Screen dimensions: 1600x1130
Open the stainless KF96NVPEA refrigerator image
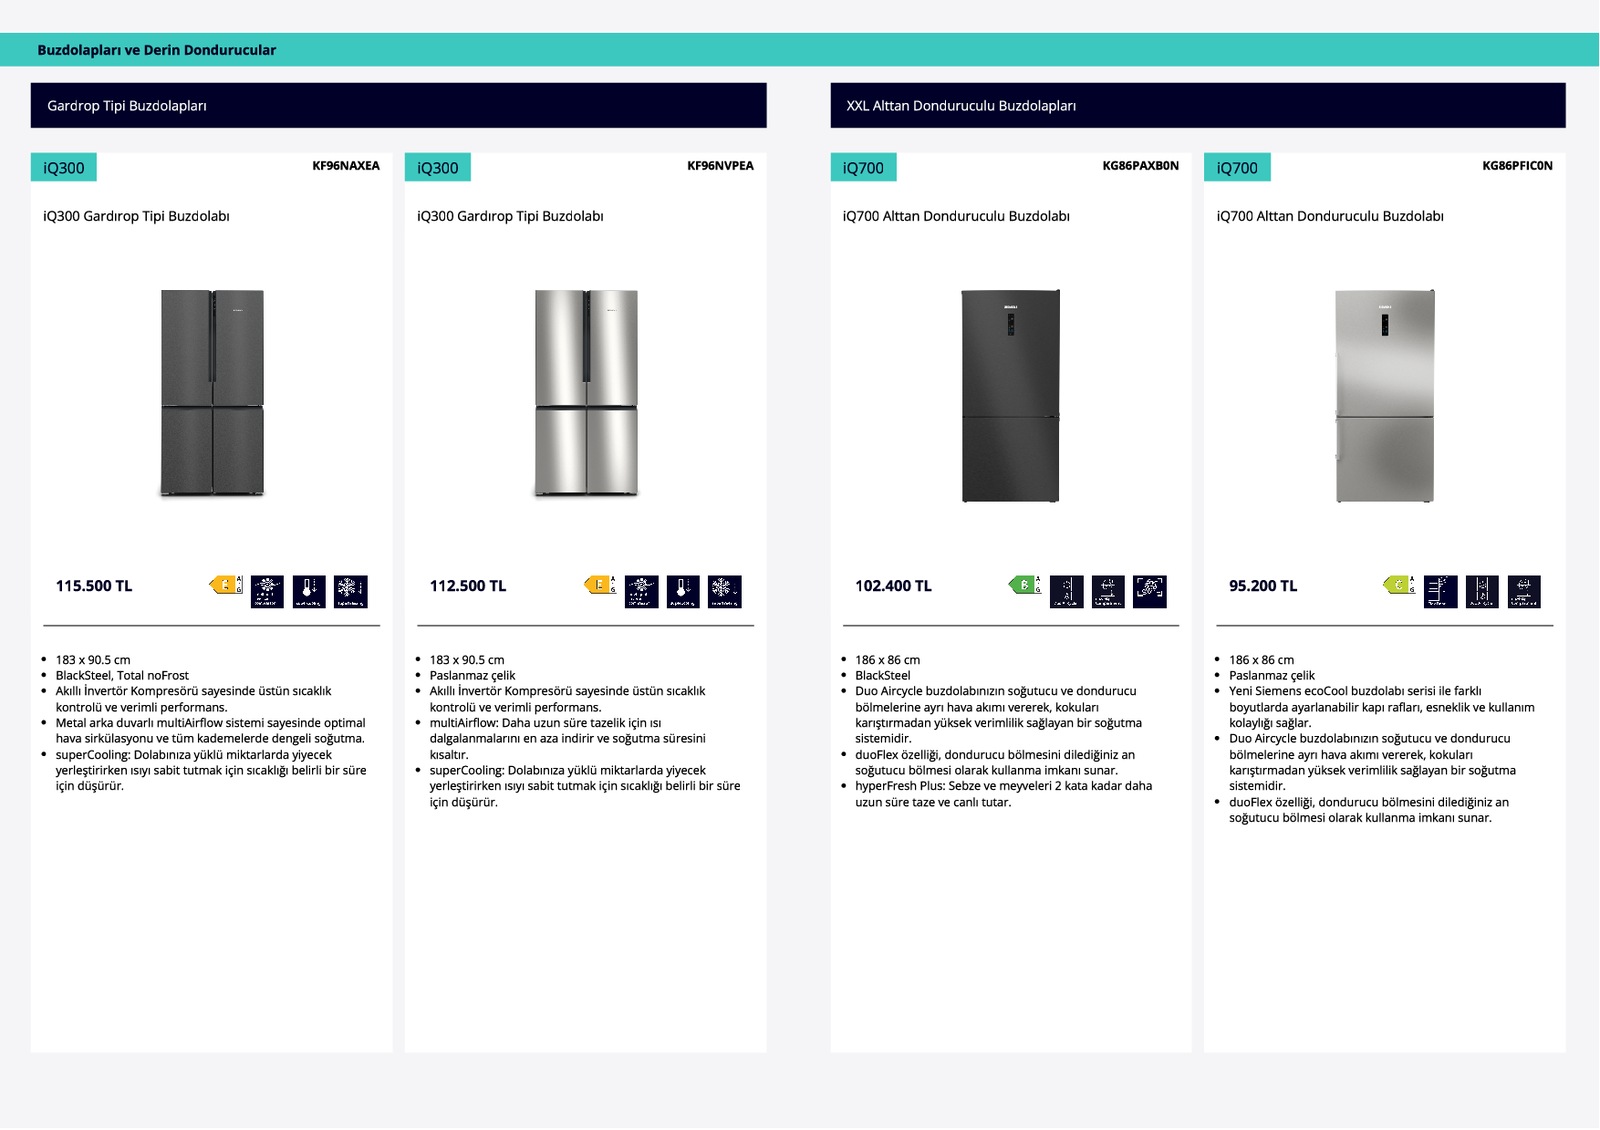tap(586, 393)
